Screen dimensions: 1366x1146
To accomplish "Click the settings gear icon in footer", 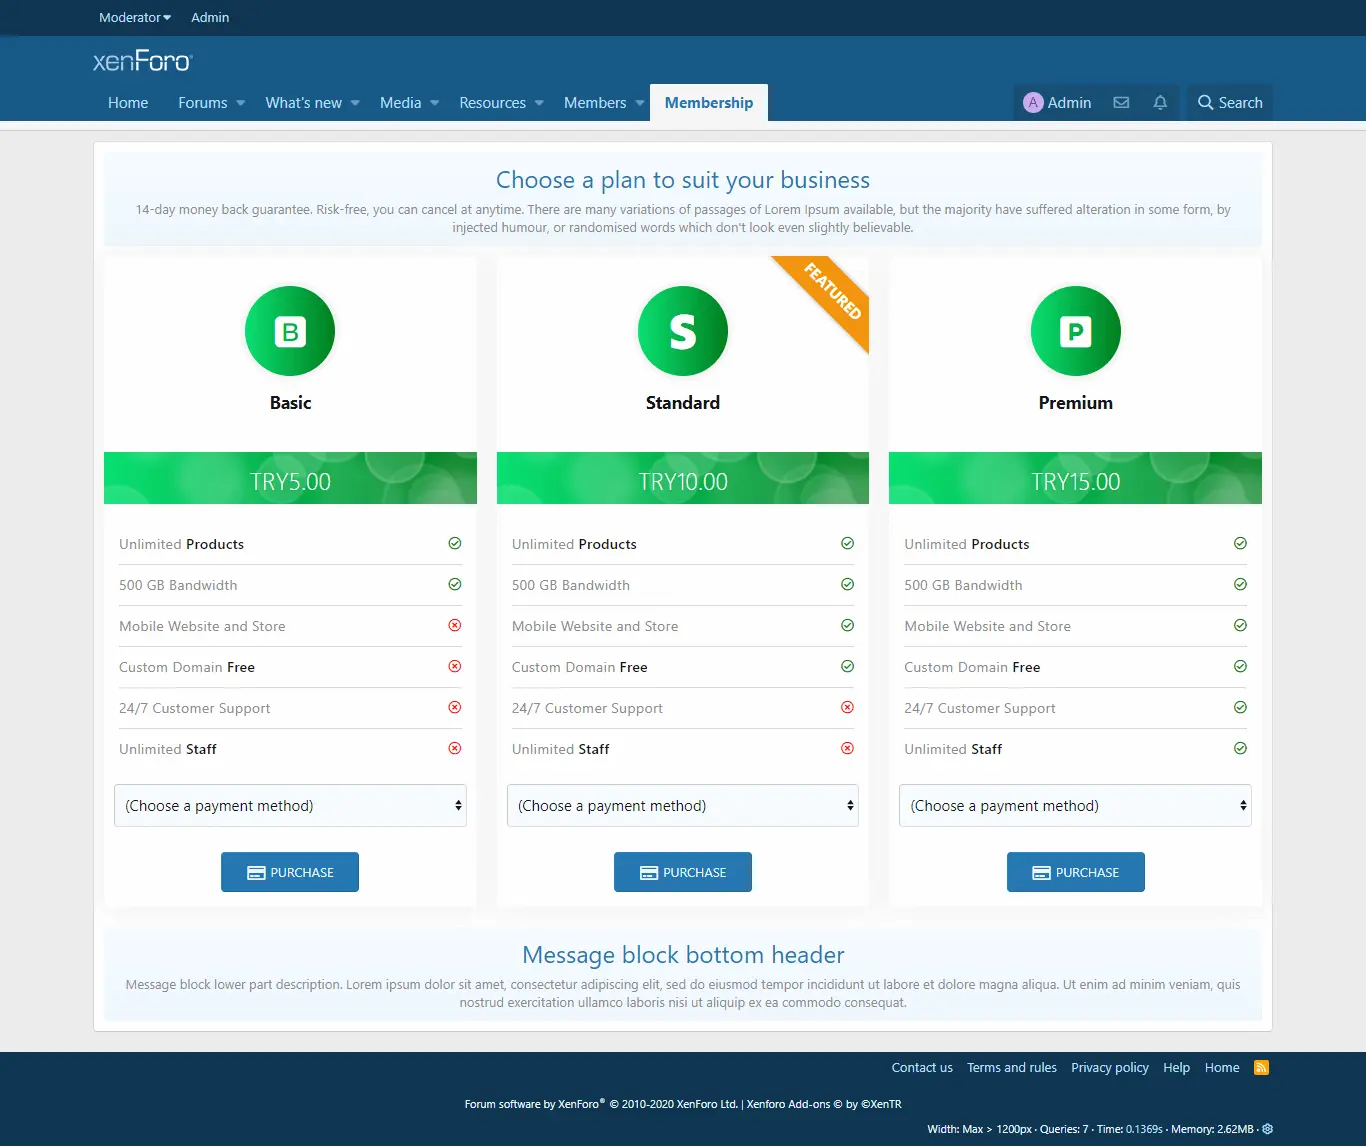I will (x=1267, y=1129).
